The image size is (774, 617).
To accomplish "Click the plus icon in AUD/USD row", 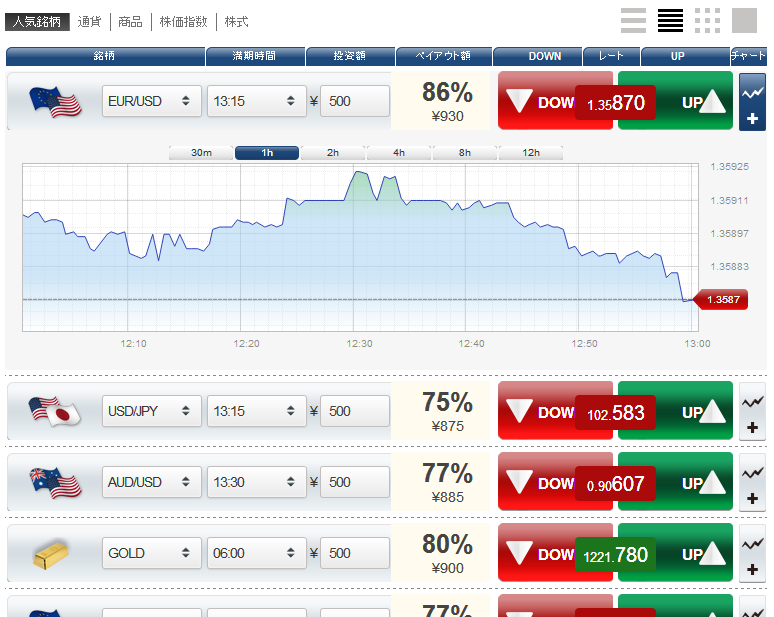I will point(752,499).
